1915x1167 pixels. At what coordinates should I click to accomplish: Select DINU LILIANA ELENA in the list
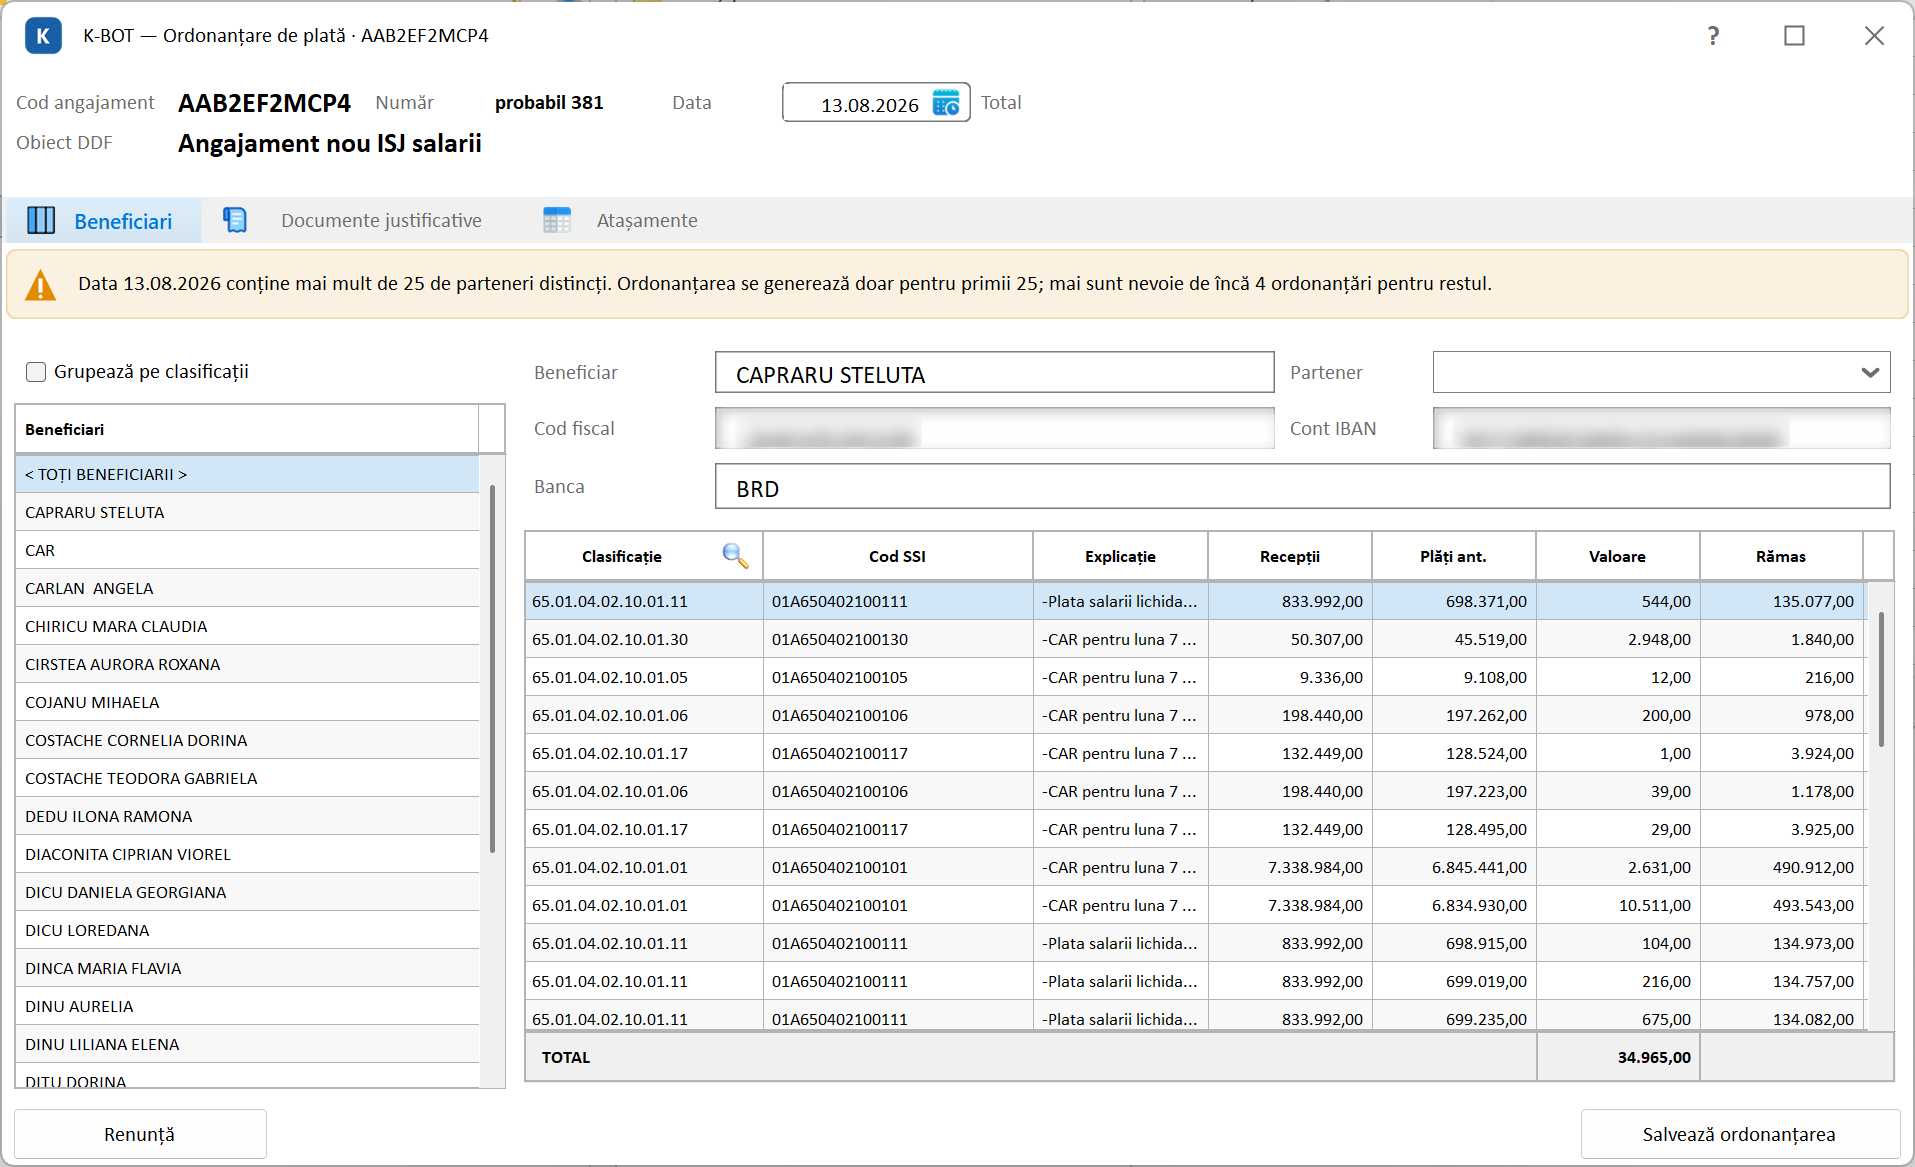(x=247, y=1044)
